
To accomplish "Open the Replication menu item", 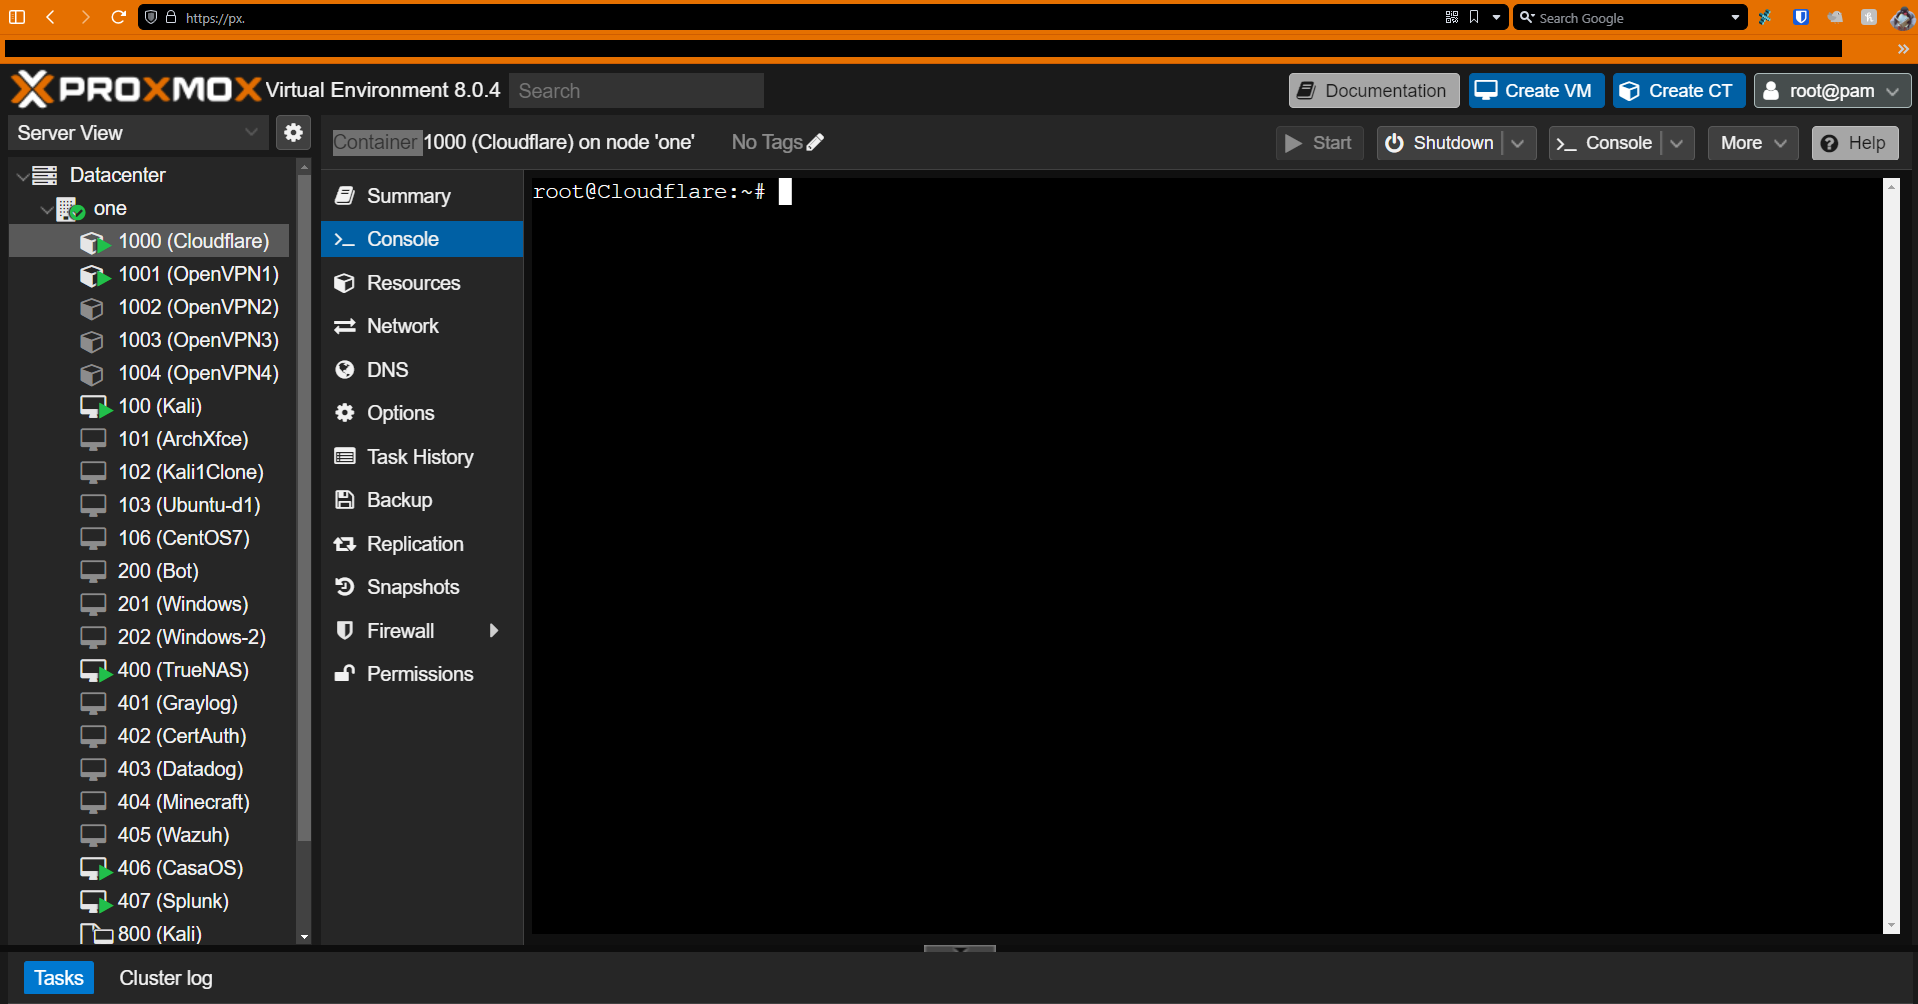I will tap(422, 544).
